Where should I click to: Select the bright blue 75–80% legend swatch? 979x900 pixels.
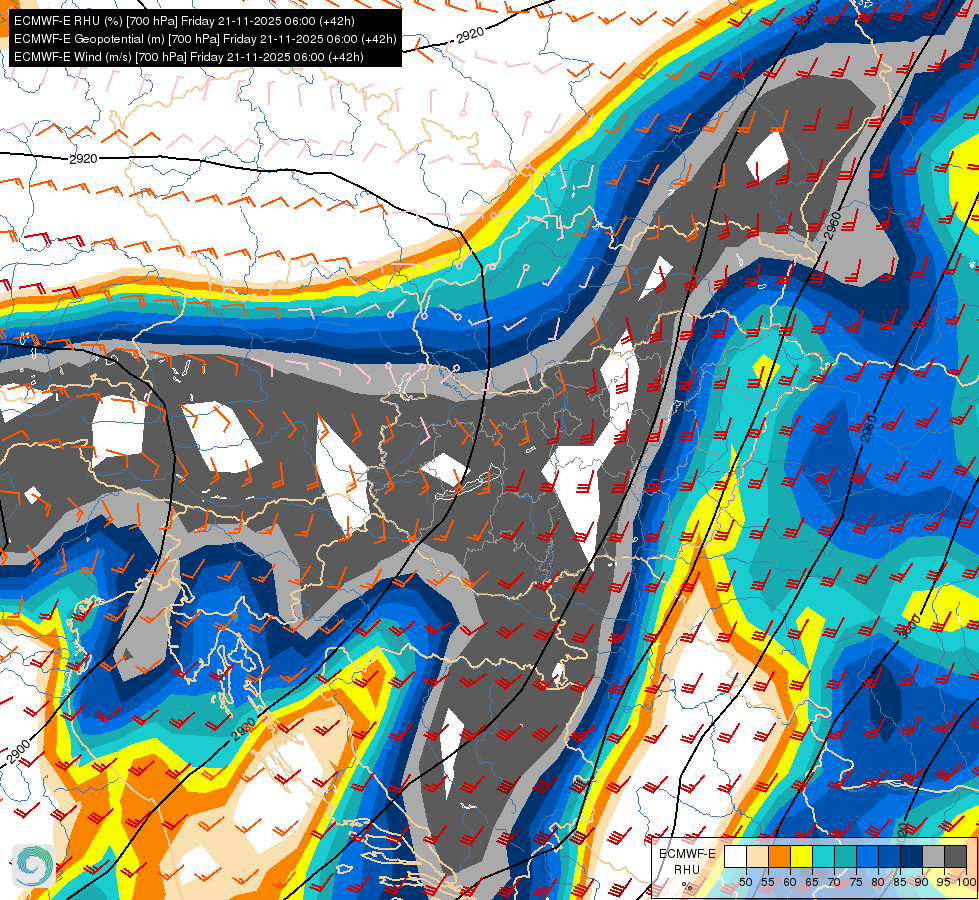point(867,856)
